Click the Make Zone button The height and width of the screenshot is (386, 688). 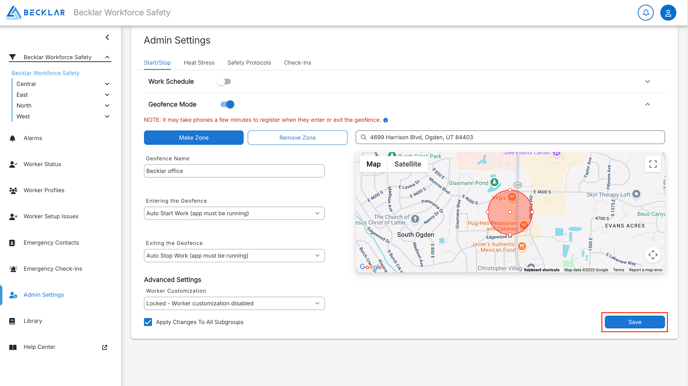point(194,138)
